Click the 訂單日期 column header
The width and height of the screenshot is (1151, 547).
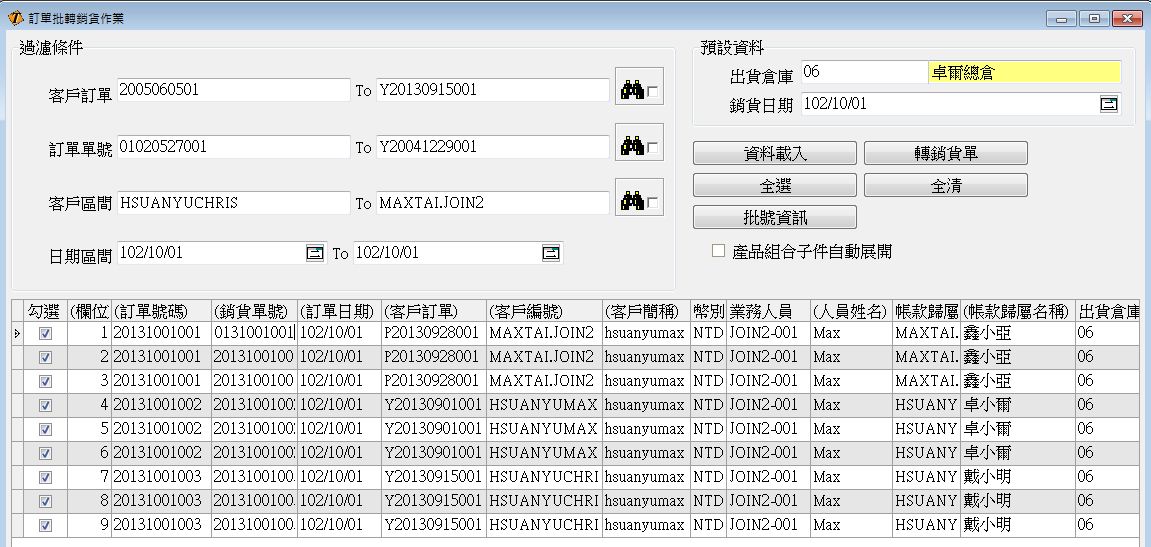338,311
